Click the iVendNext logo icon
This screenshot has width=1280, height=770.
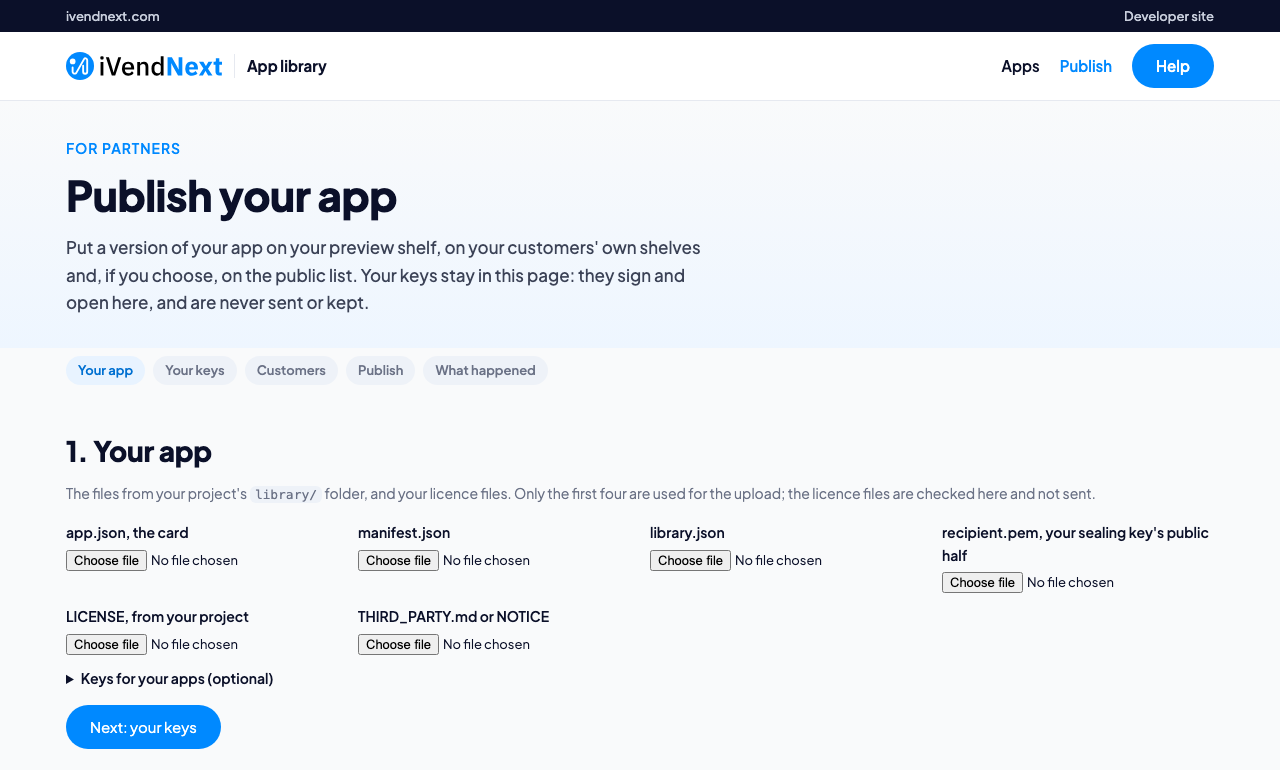[x=80, y=66]
